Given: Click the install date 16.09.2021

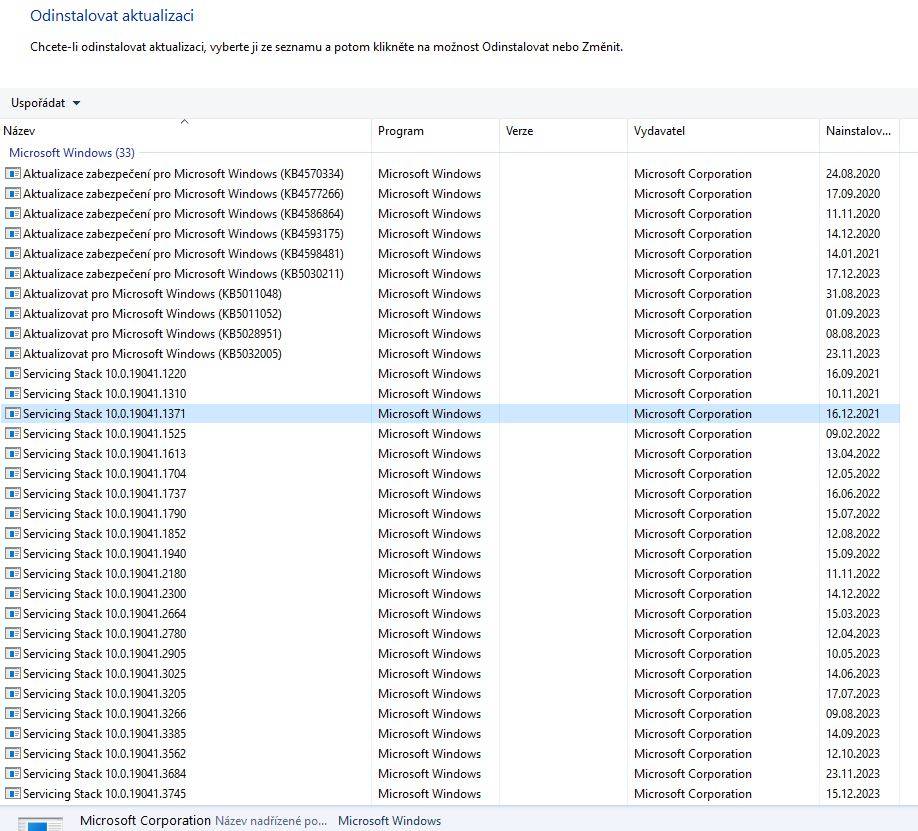Looking at the screenshot, I should point(852,374).
